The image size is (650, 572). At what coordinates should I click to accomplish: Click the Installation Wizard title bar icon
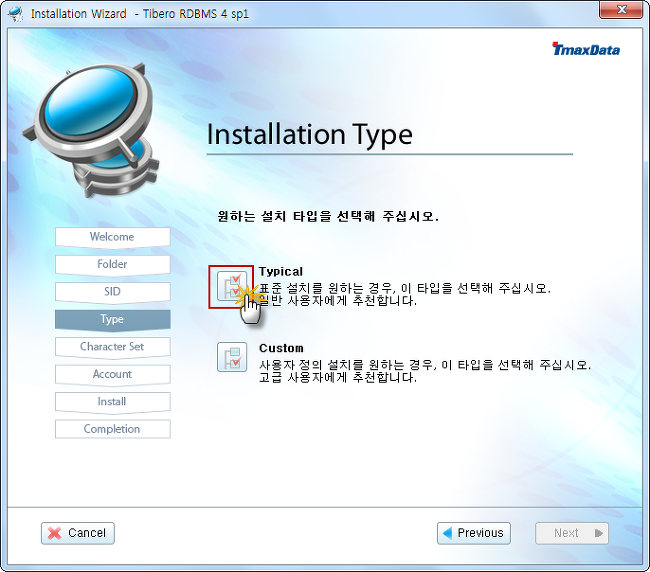click(x=16, y=13)
